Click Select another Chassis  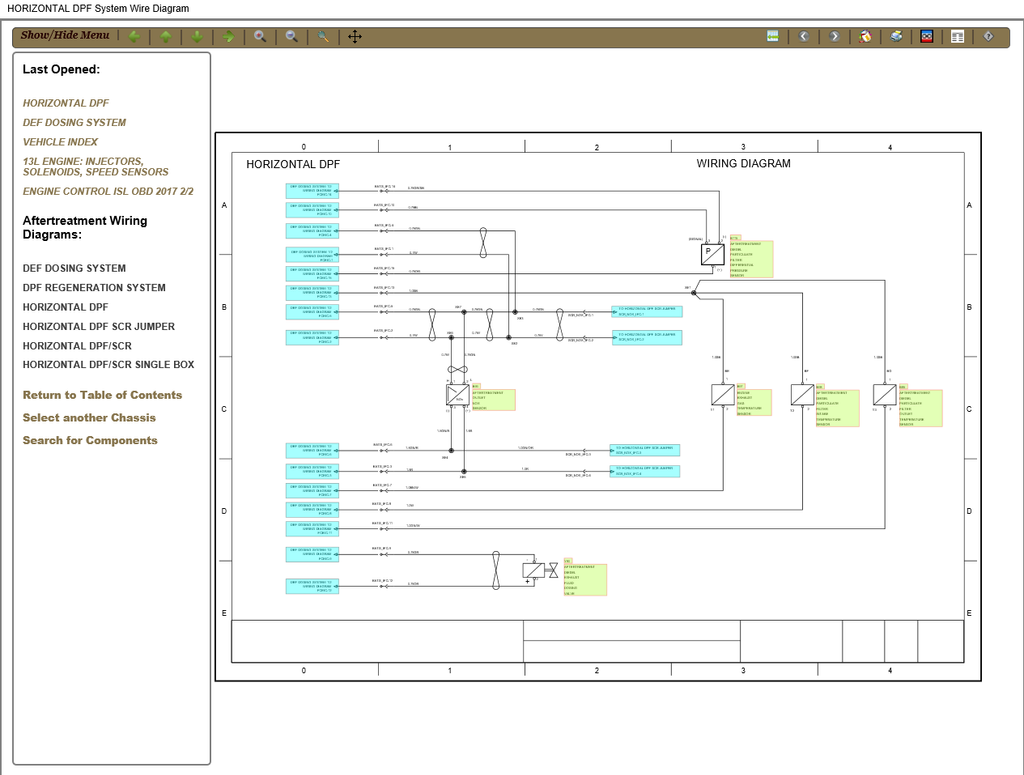[89, 418]
